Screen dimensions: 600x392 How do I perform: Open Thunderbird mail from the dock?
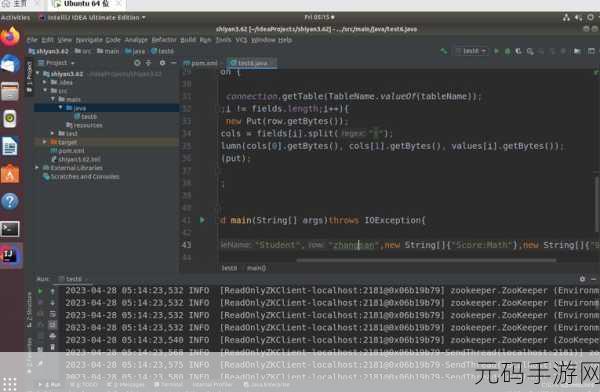(x=10, y=64)
